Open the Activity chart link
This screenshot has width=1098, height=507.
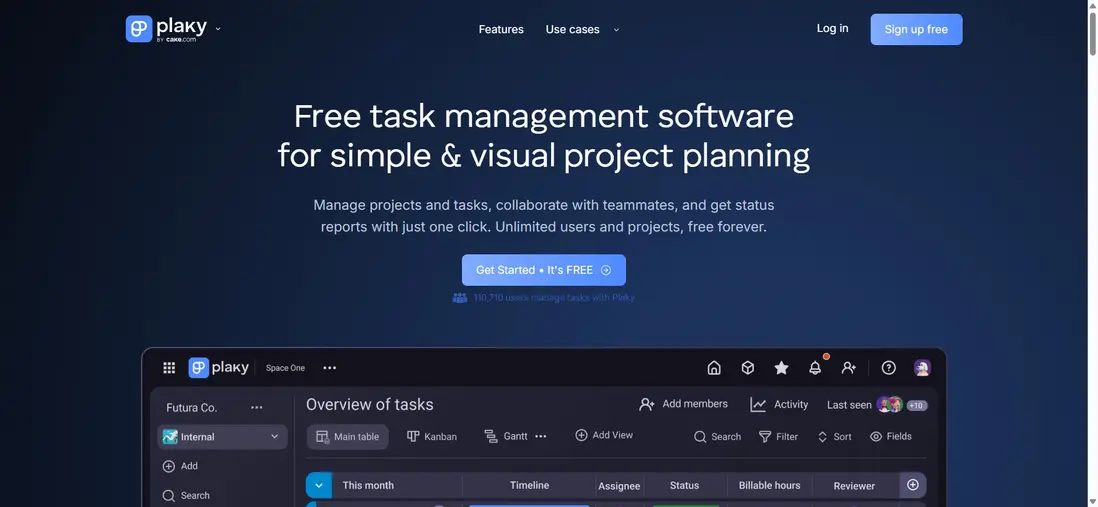(779, 405)
